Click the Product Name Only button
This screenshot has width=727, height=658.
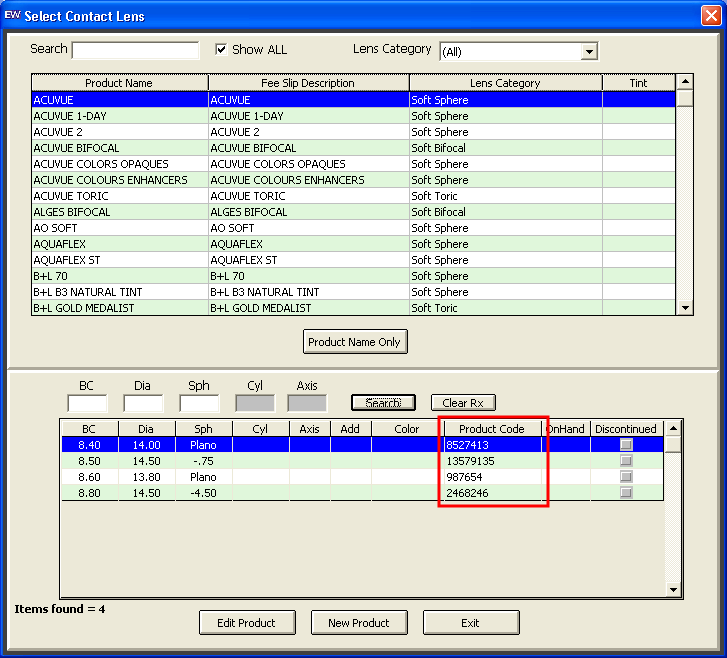point(355,342)
